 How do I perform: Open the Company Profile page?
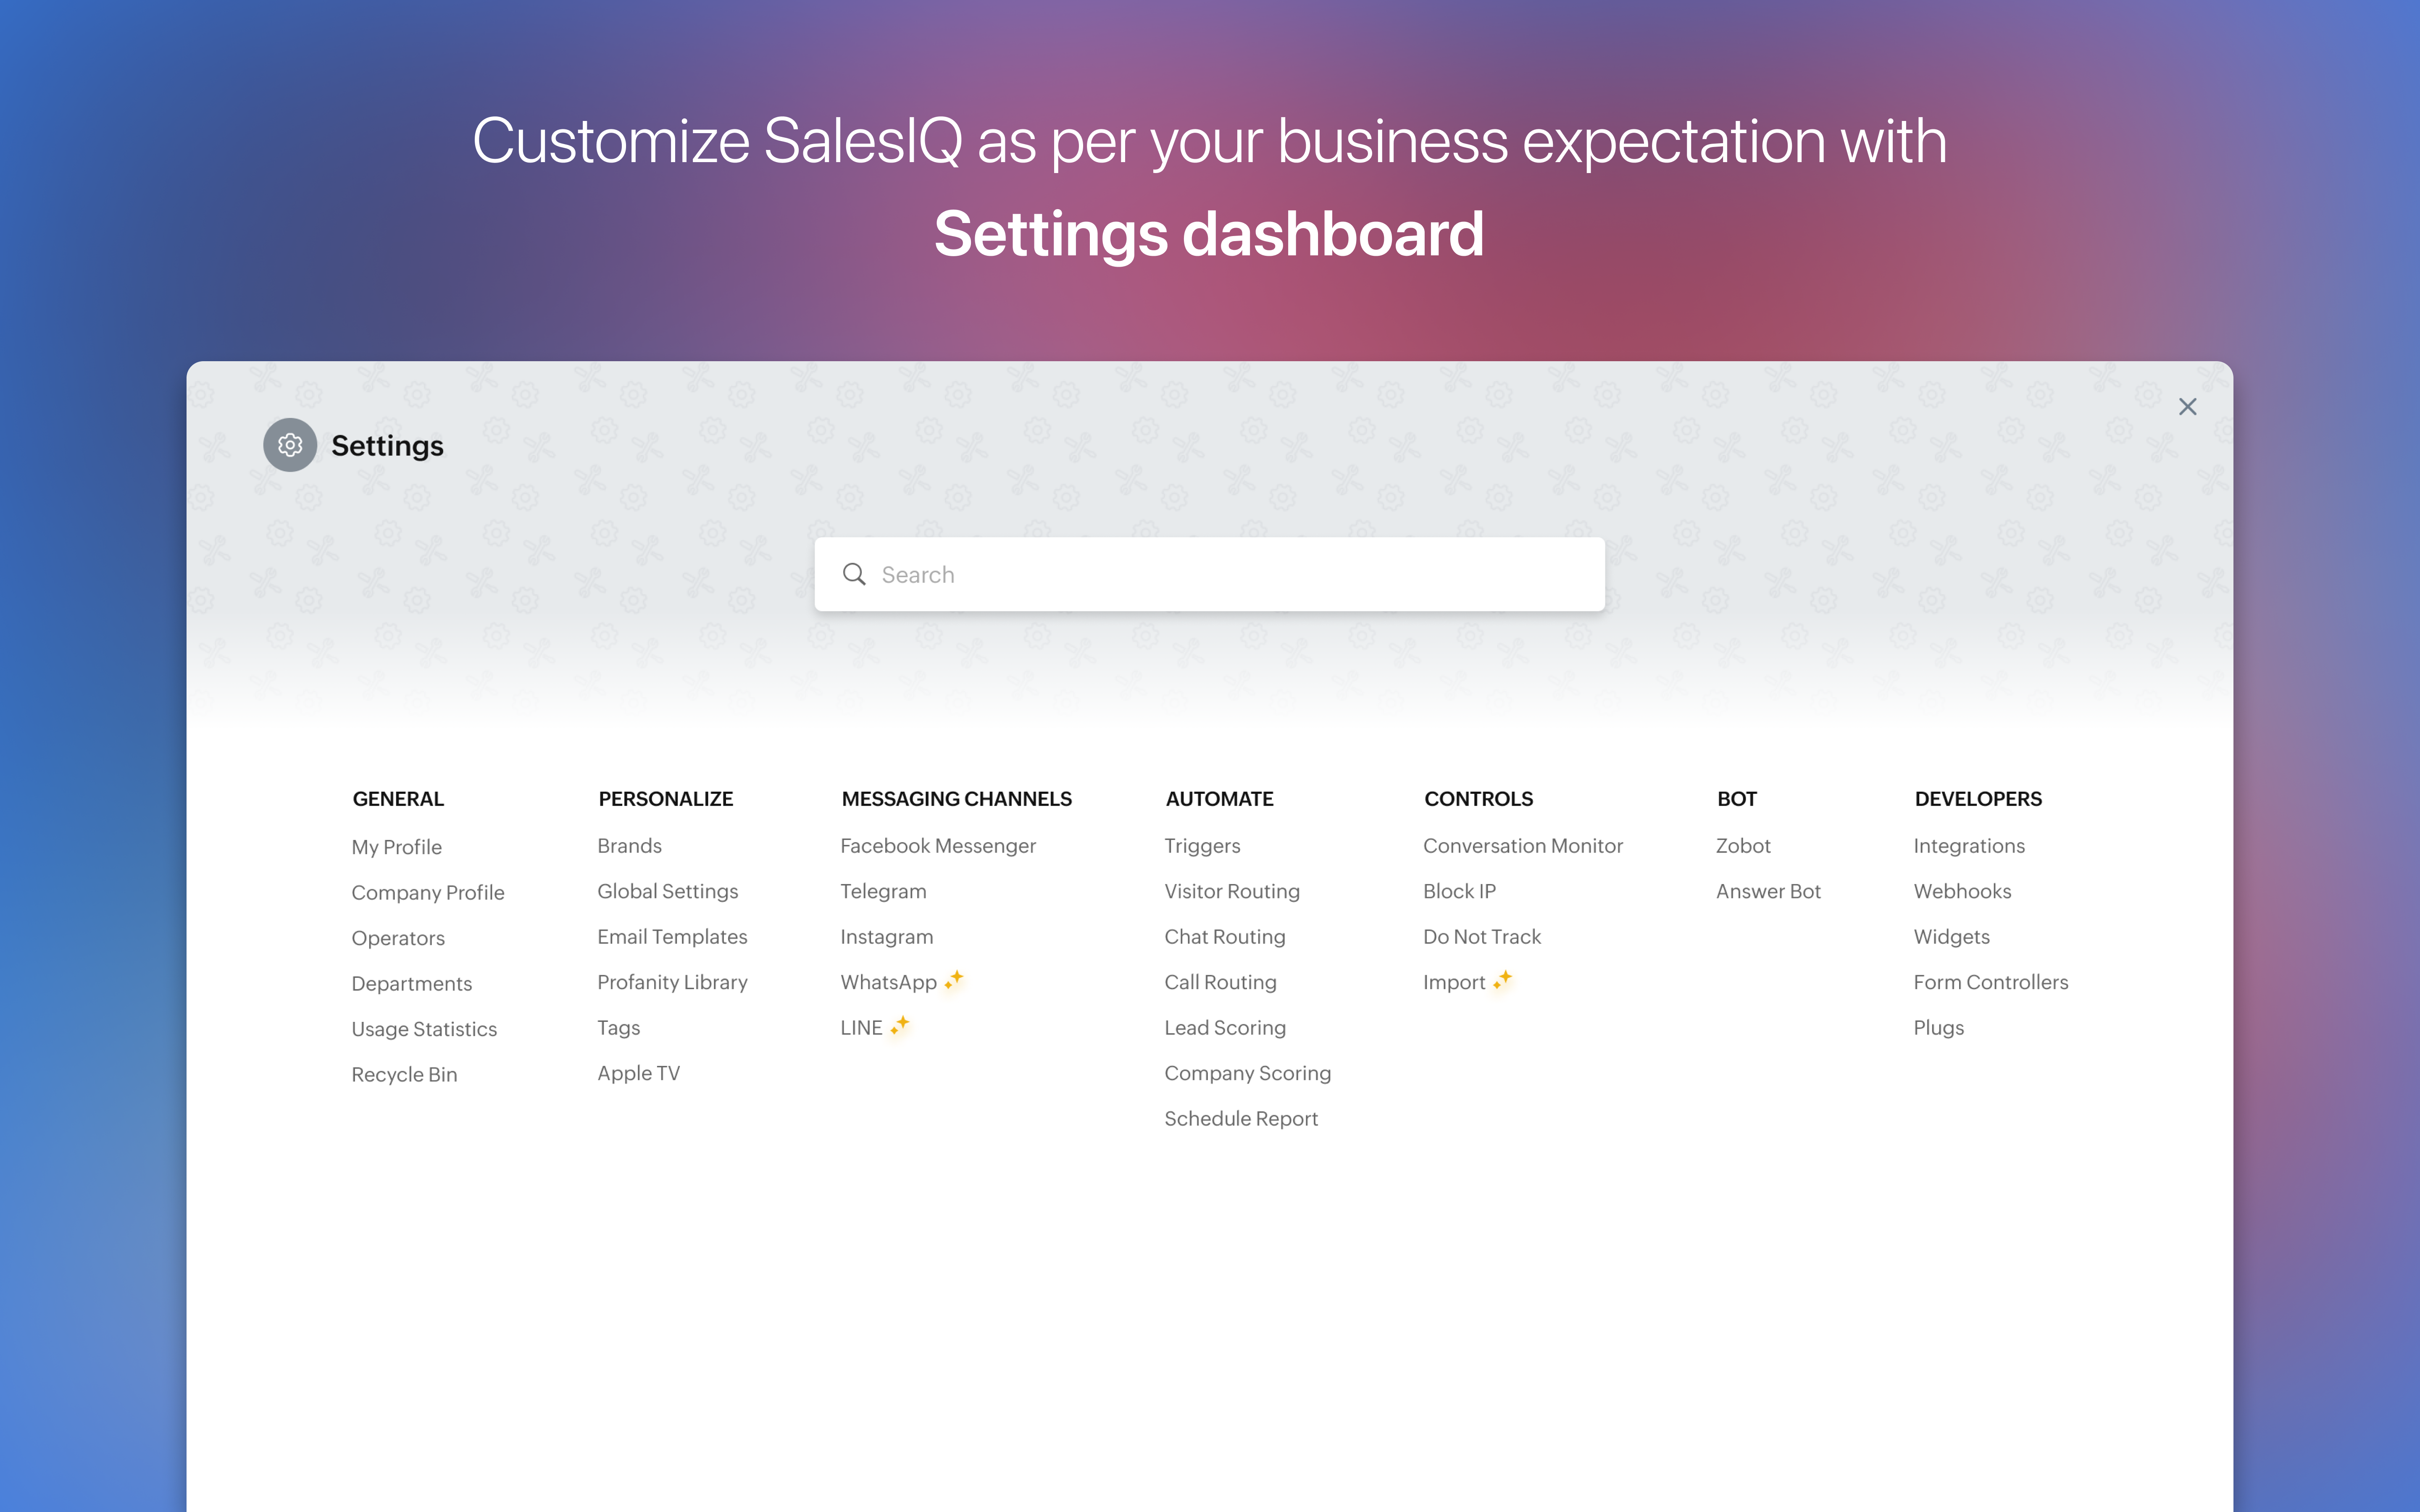[x=428, y=892]
